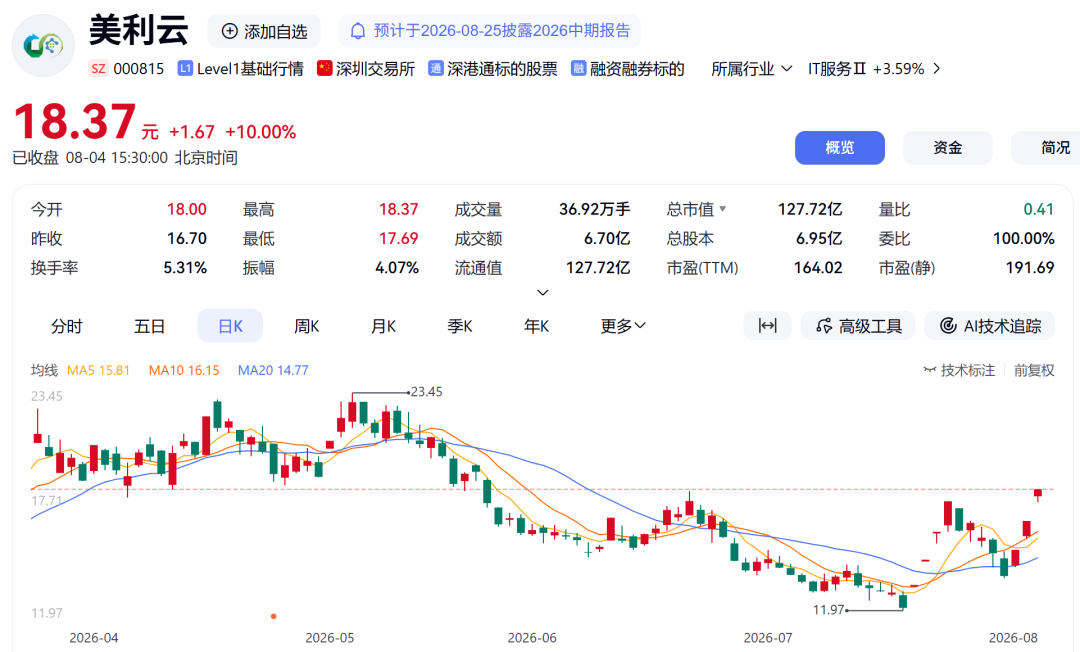The height and width of the screenshot is (652, 1080).
Task: Click the stock price 18.37
Action: [x=75, y=122]
